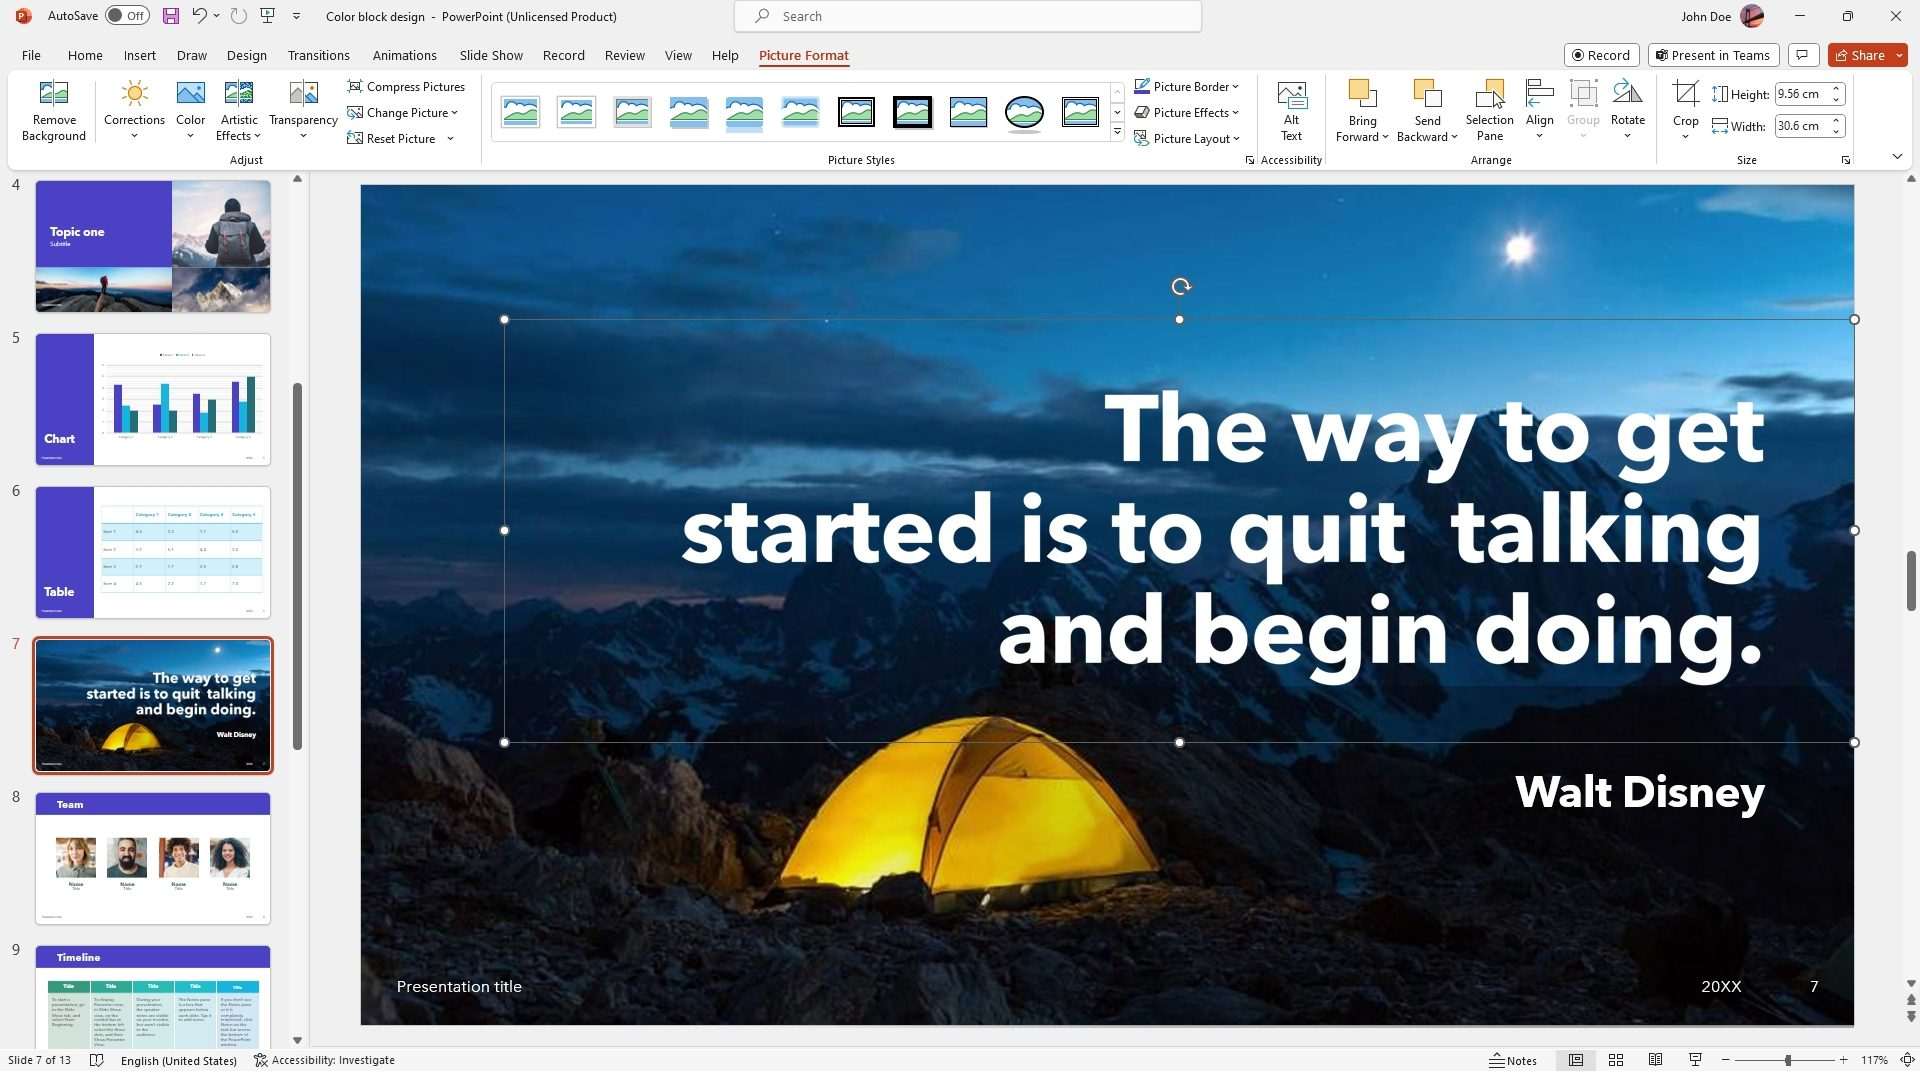1920x1072 pixels.
Task: Expand Bring Forward options
Action: (1385, 137)
